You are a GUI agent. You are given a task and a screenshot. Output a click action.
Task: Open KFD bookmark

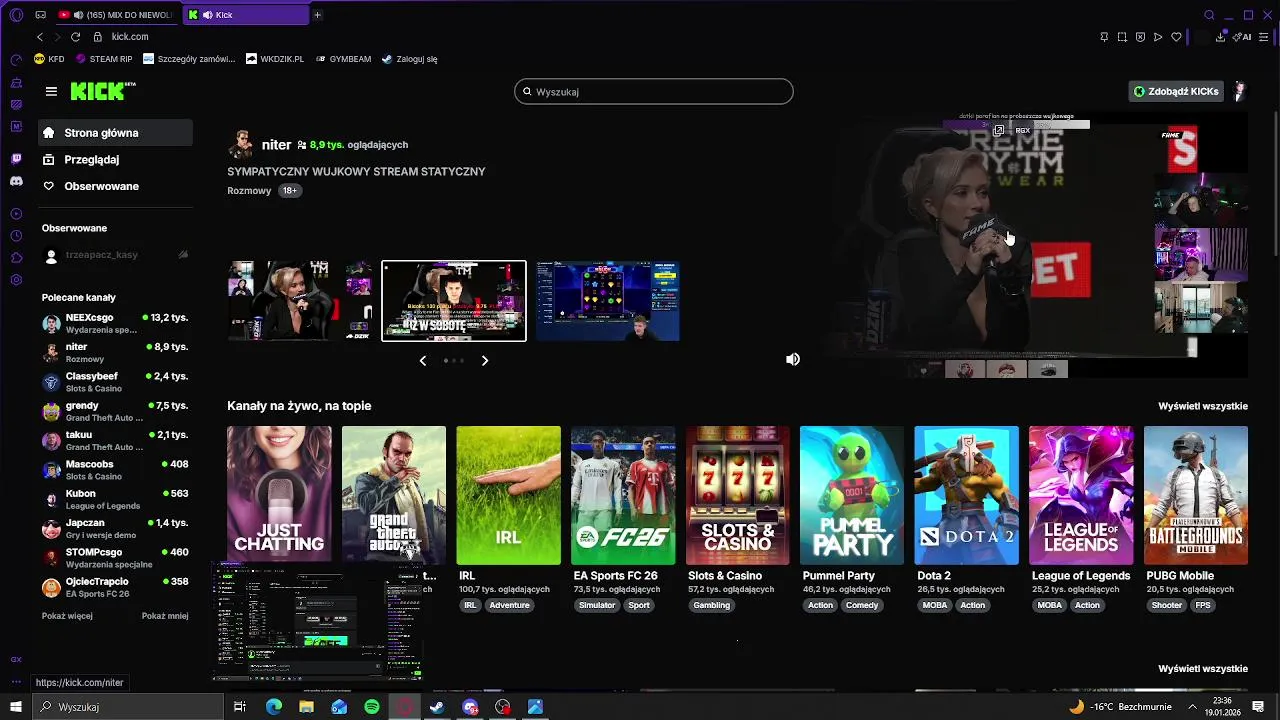click(x=49, y=59)
